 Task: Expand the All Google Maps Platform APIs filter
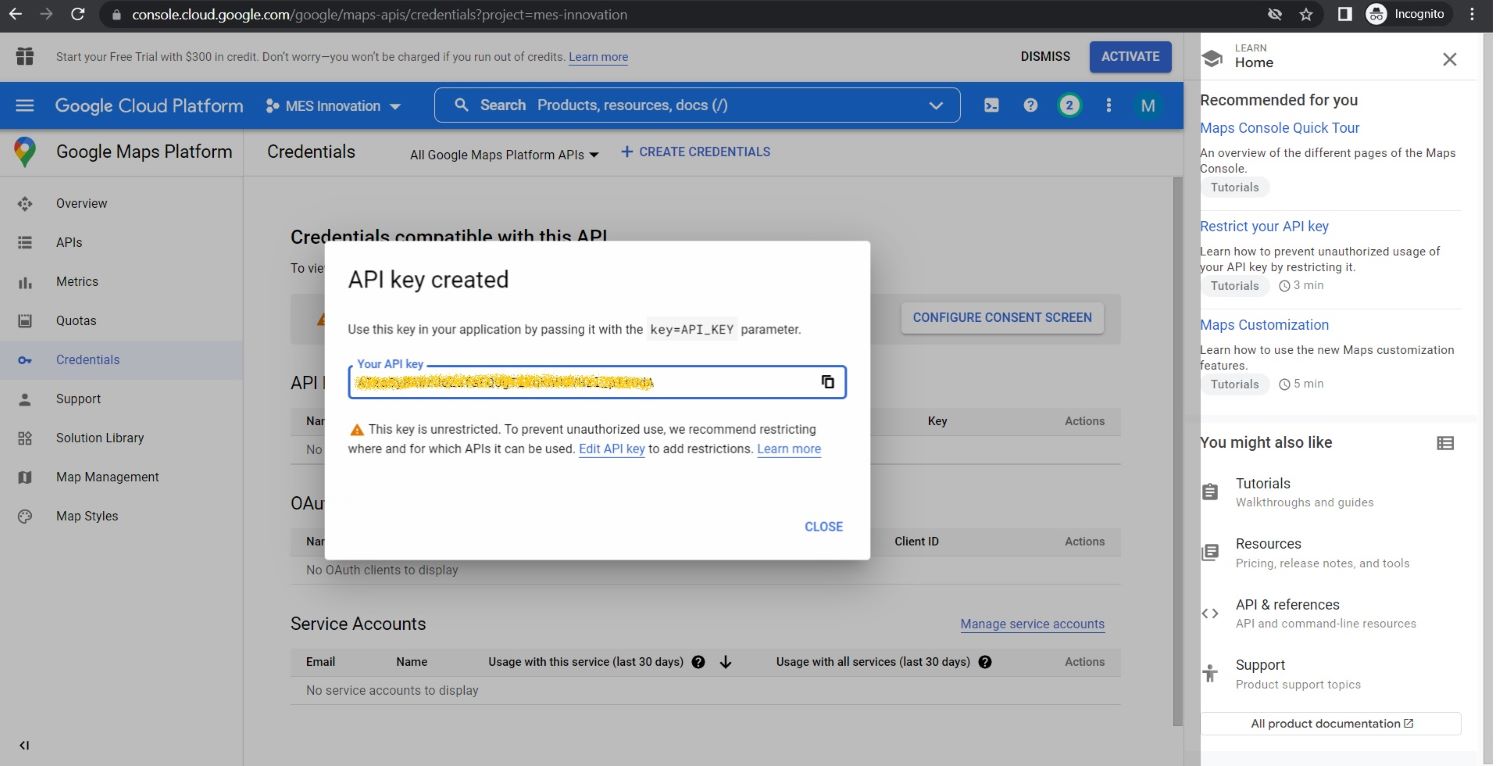(x=502, y=154)
